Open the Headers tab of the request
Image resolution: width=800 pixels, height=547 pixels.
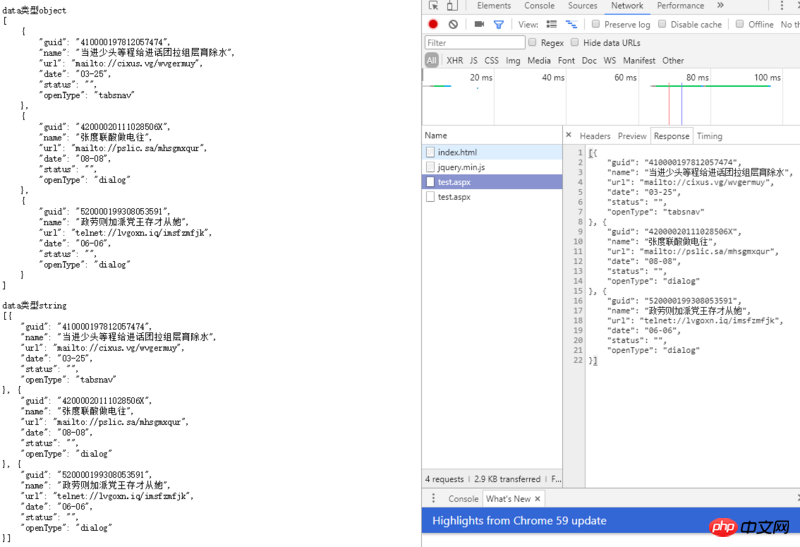tap(595, 136)
